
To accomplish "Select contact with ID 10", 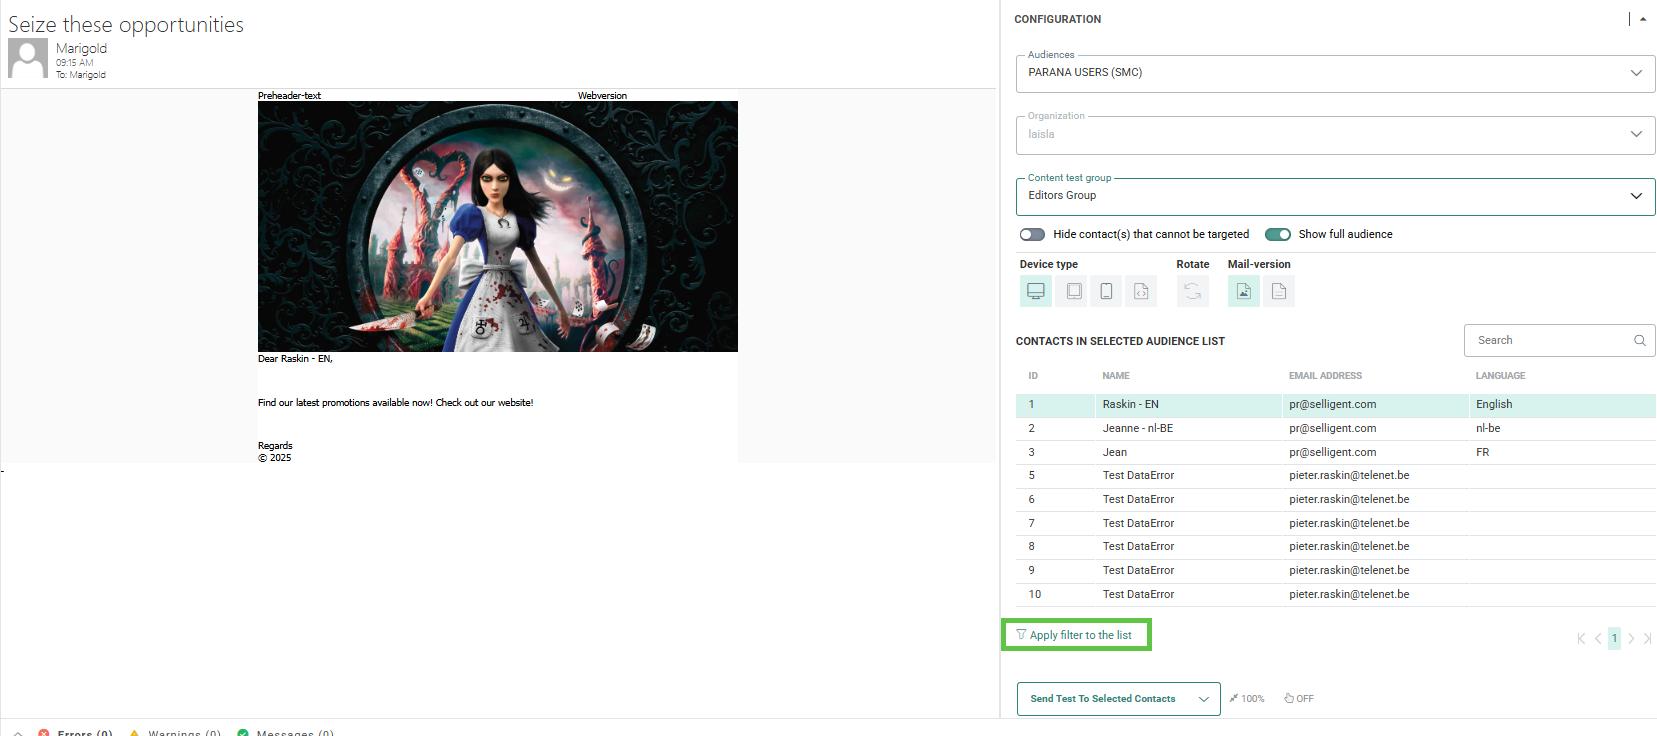I will [x=1335, y=594].
